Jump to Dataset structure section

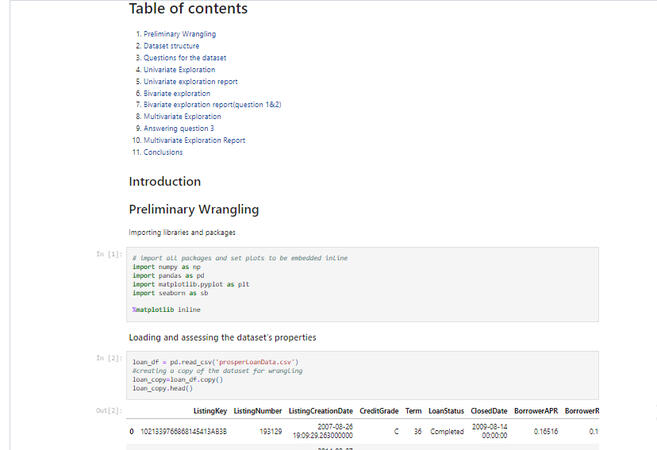(x=171, y=46)
